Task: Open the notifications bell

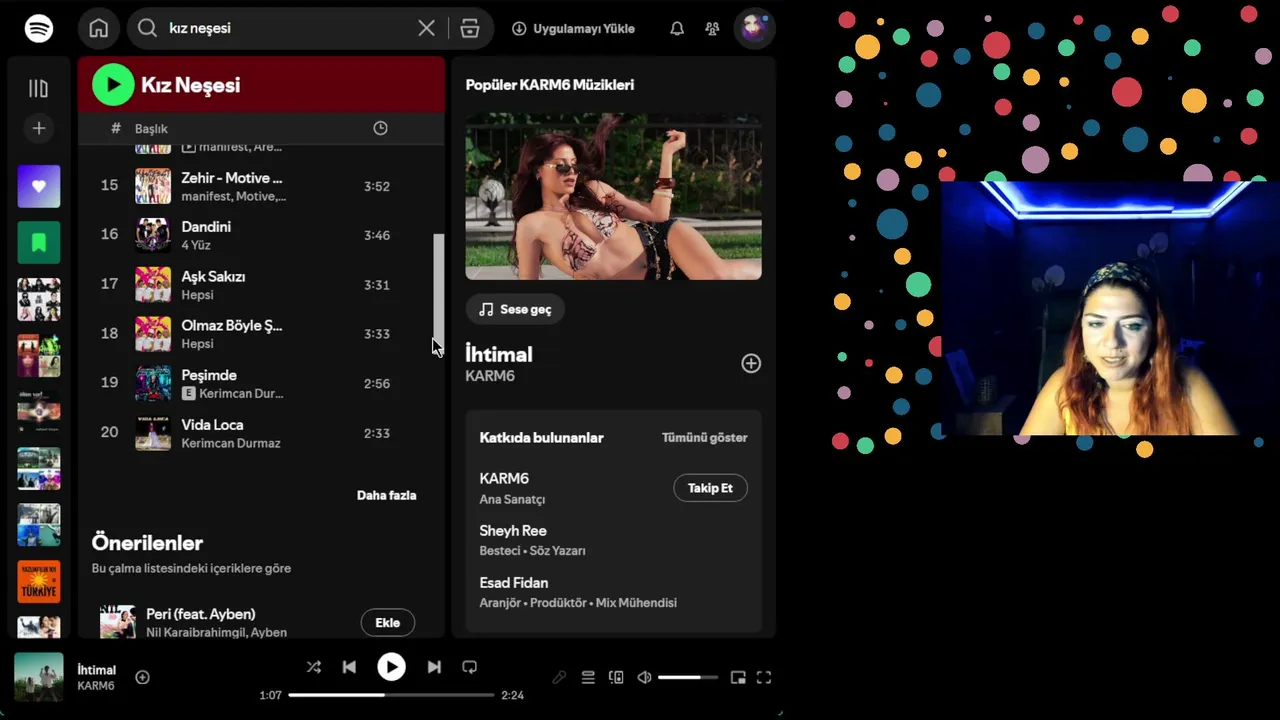Action: pos(677,28)
